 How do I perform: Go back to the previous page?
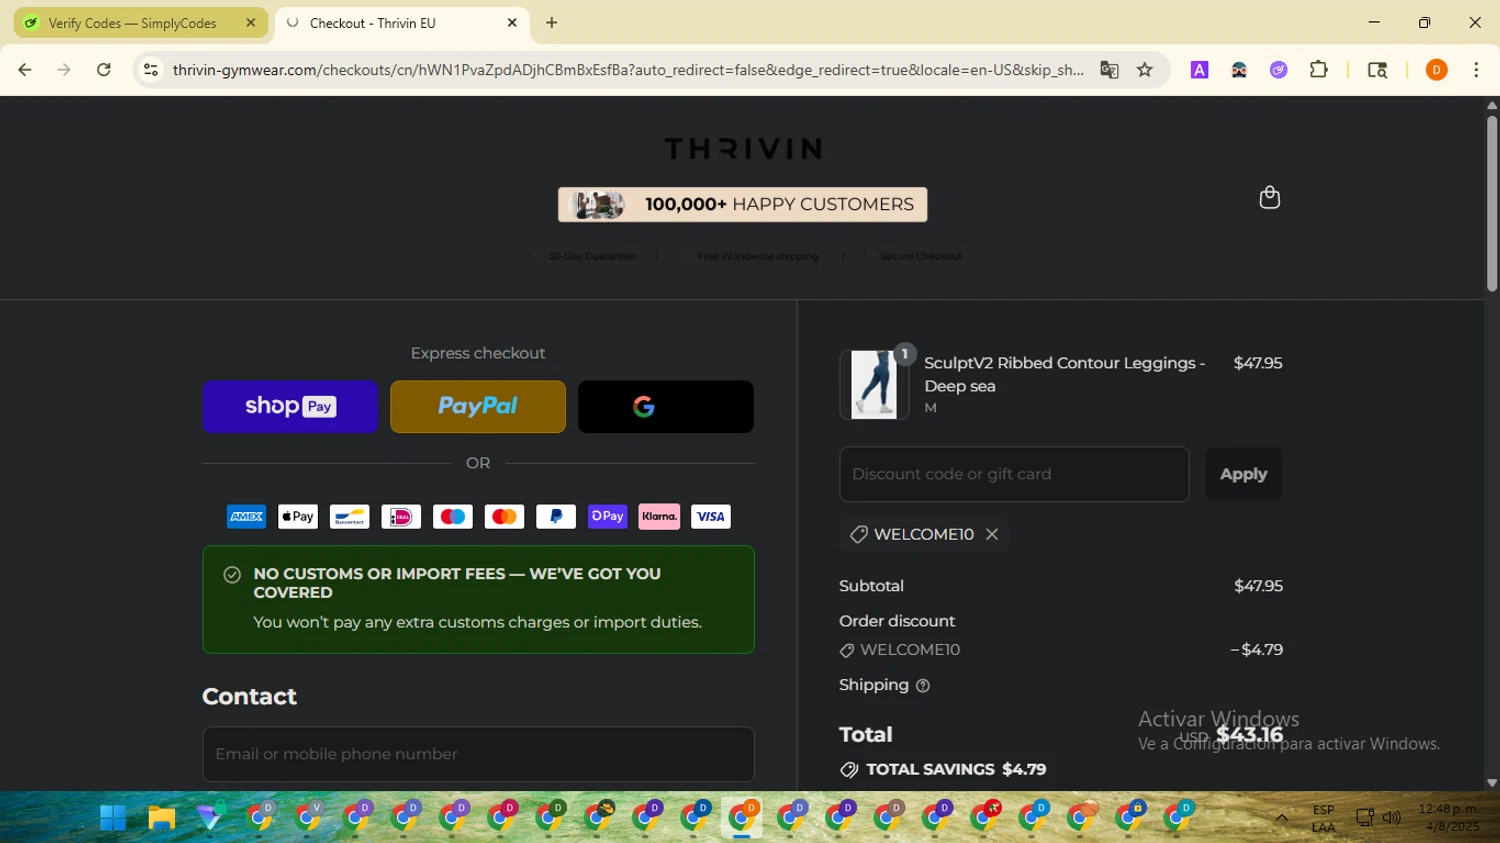(25, 70)
